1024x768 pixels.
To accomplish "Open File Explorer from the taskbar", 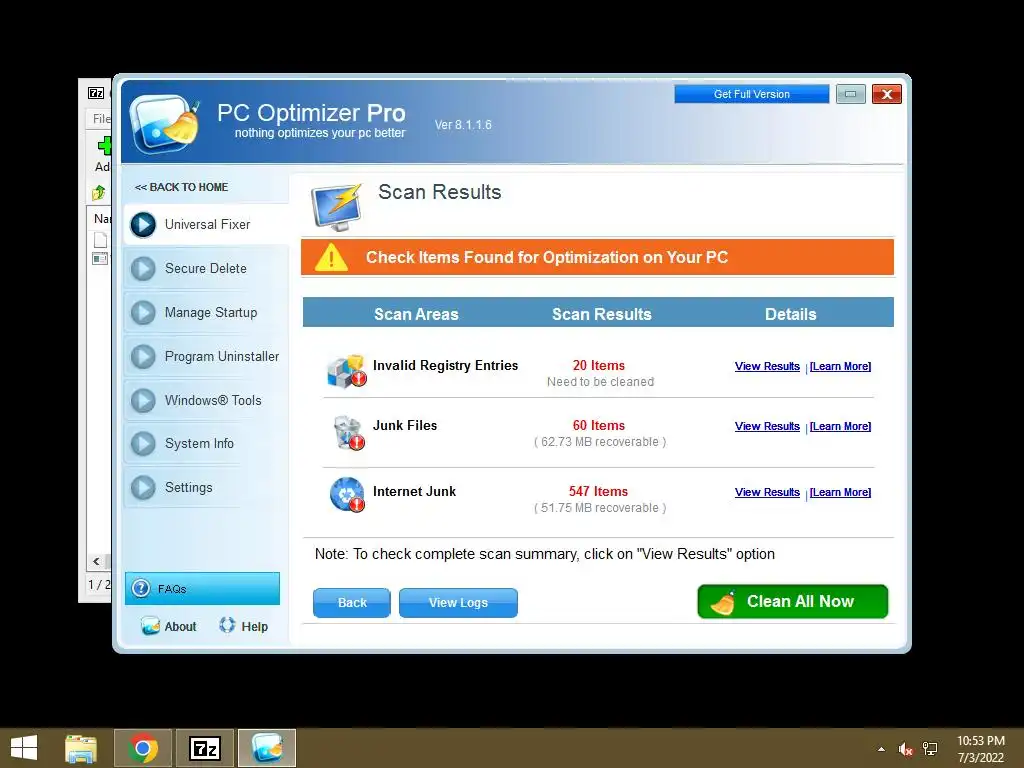I will point(81,748).
